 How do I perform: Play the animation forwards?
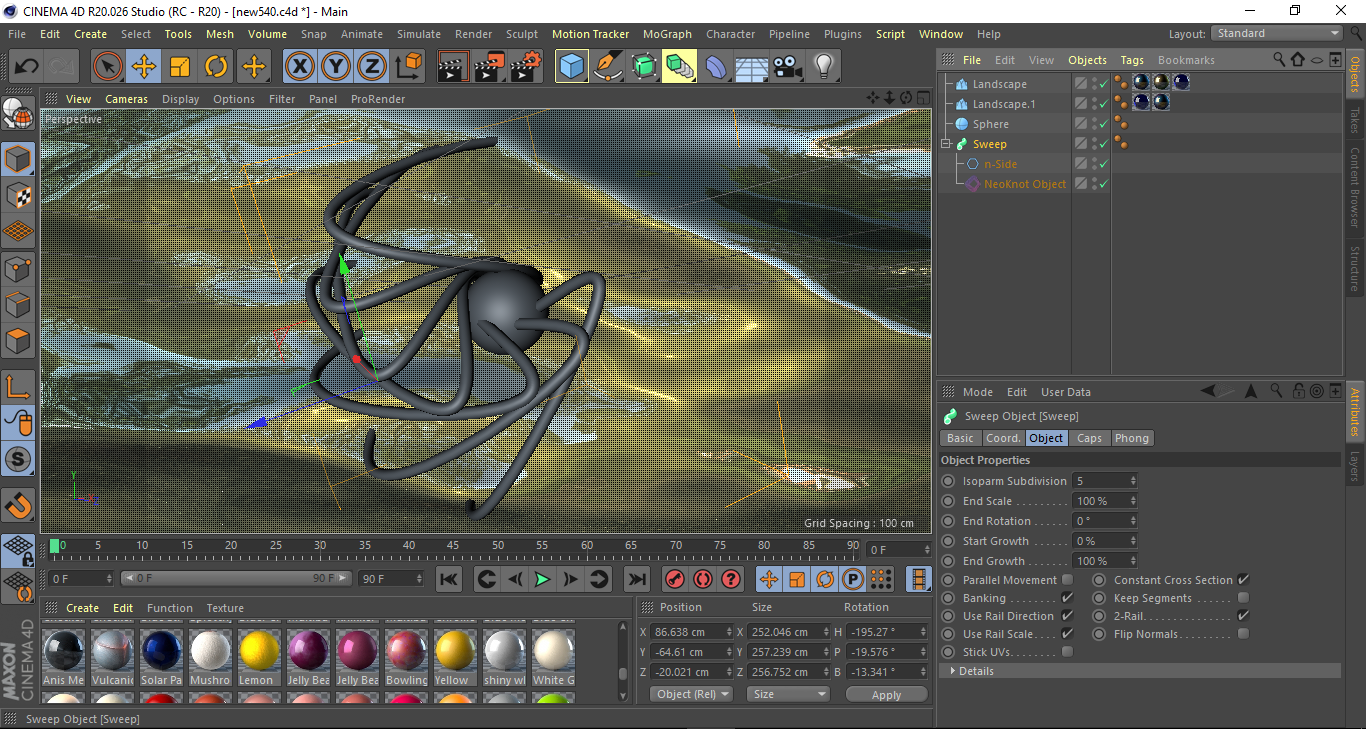coord(542,578)
